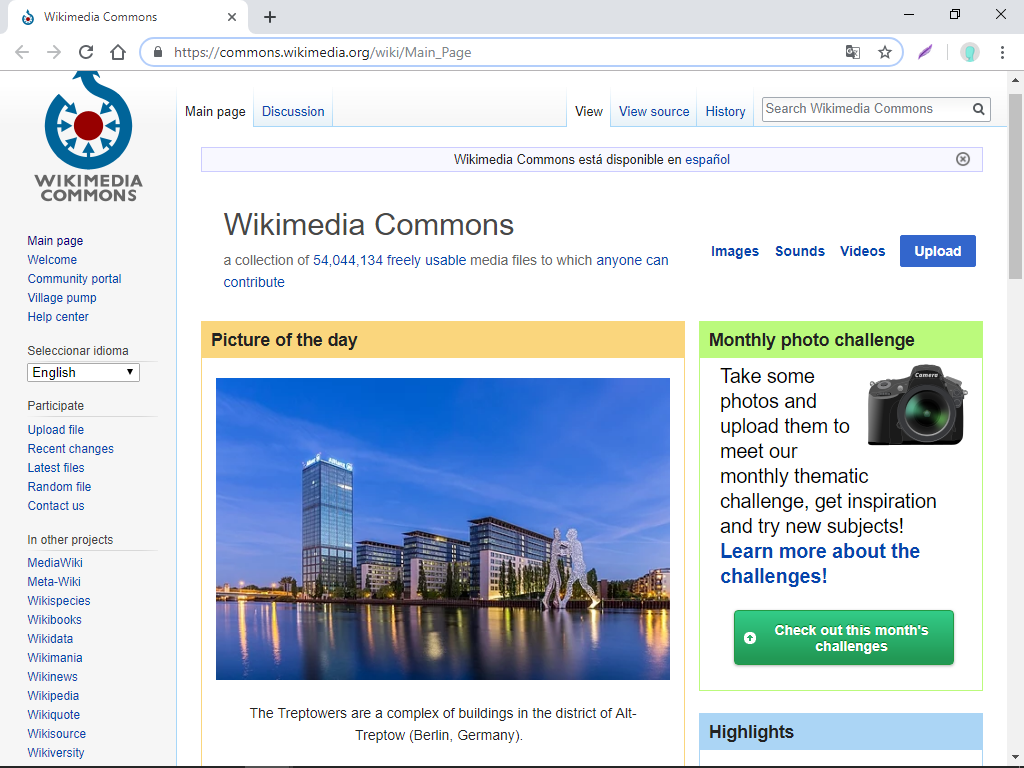Close the Wikimedia Commons browser tab

tap(232, 17)
